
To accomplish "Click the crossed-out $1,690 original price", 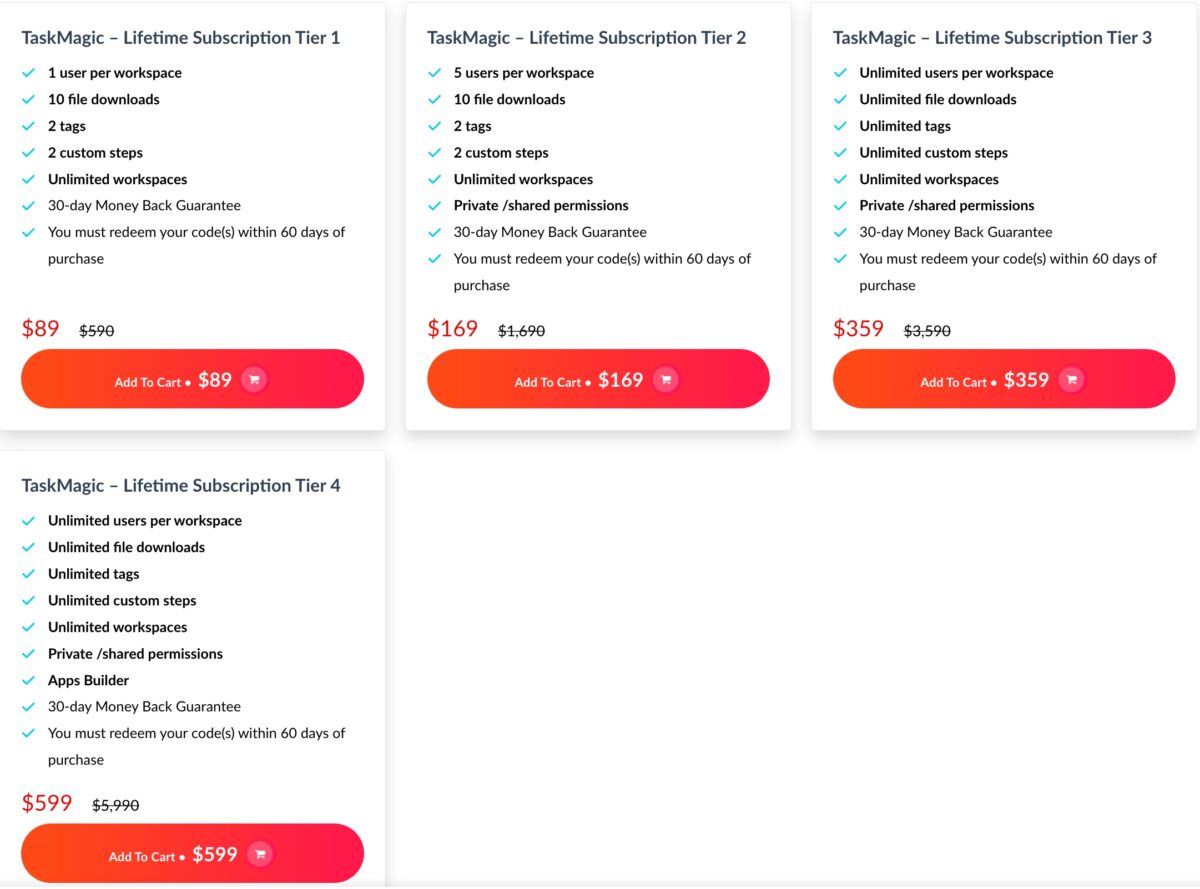I will point(522,331).
